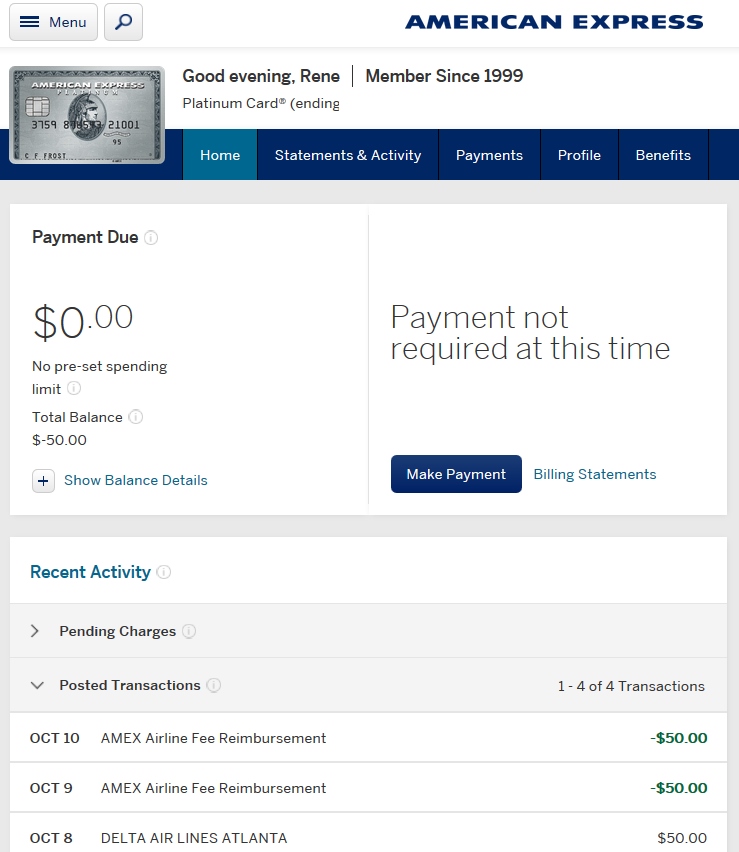
Task: Expand the Pending Charges section
Action: 36,631
